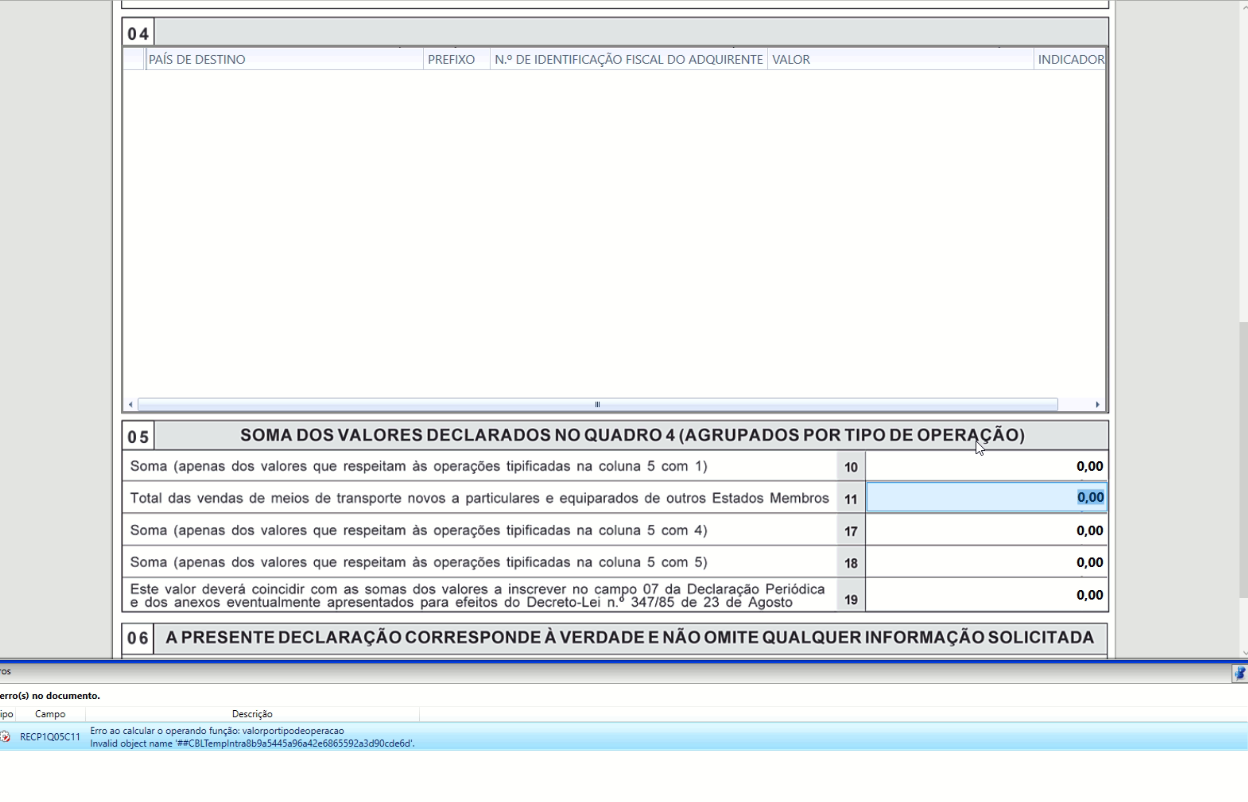Select the RECP1Q05C11 error field cell
Screen dimensions: 1248x802
(x=50, y=737)
